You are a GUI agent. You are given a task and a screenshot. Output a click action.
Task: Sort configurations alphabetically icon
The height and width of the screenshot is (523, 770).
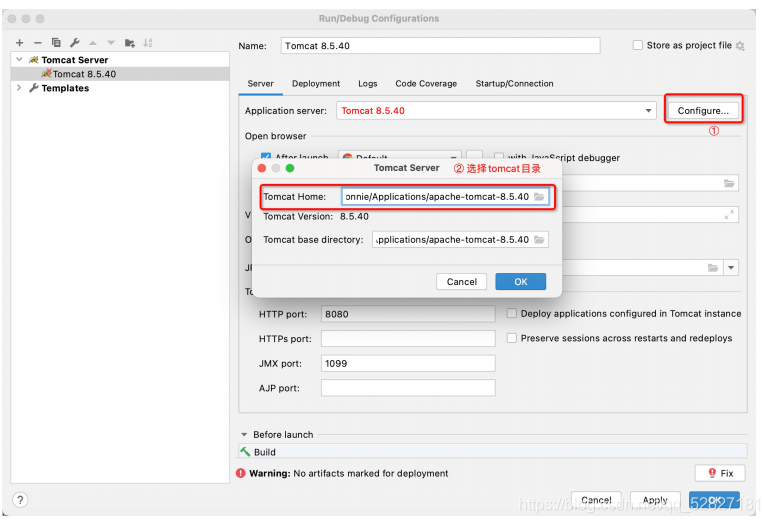coord(148,43)
